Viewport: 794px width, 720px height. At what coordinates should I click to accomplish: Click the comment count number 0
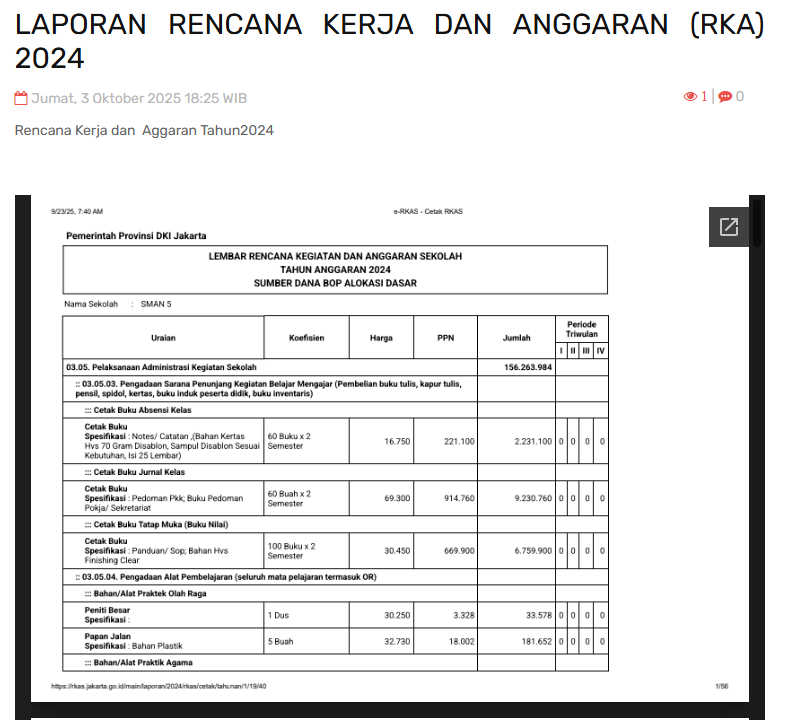click(740, 97)
